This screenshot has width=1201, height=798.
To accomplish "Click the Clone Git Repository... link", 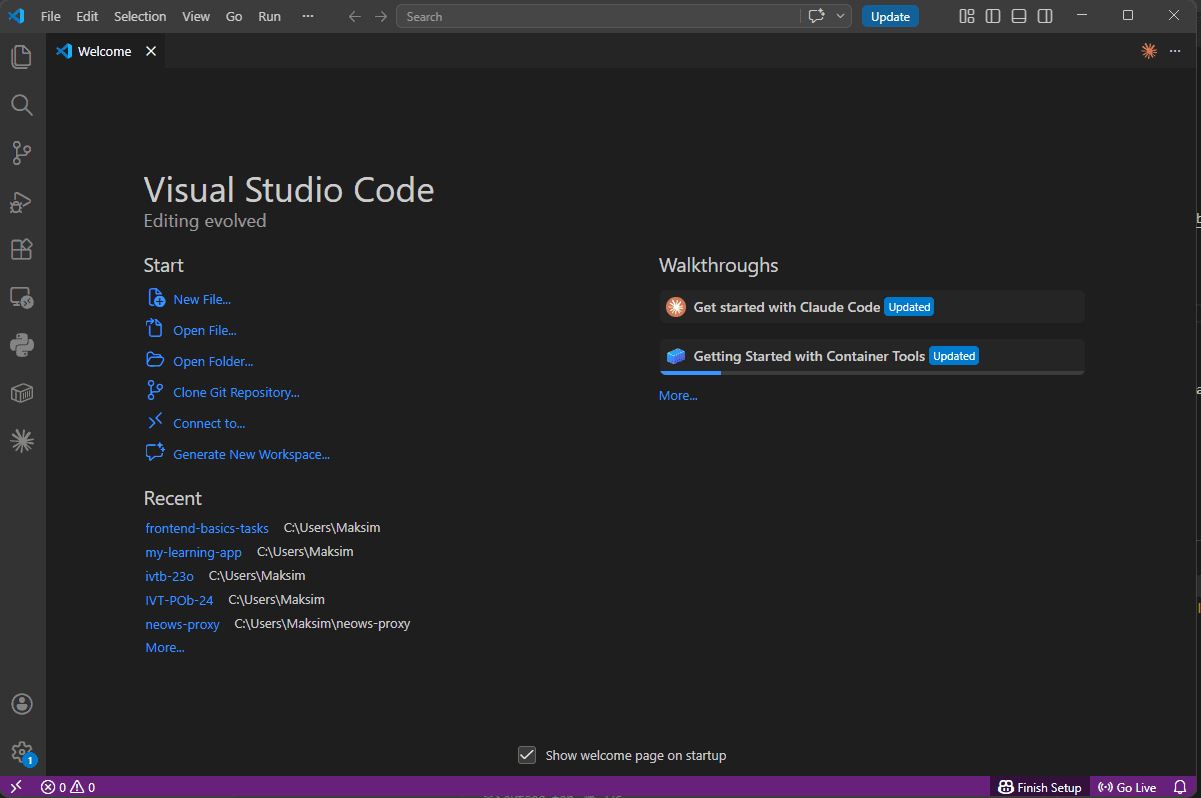I will point(236,392).
